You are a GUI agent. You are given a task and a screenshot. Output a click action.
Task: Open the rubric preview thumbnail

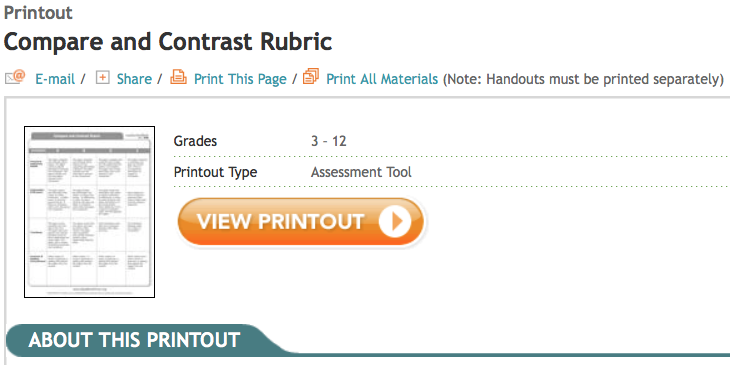pos(89,212)
